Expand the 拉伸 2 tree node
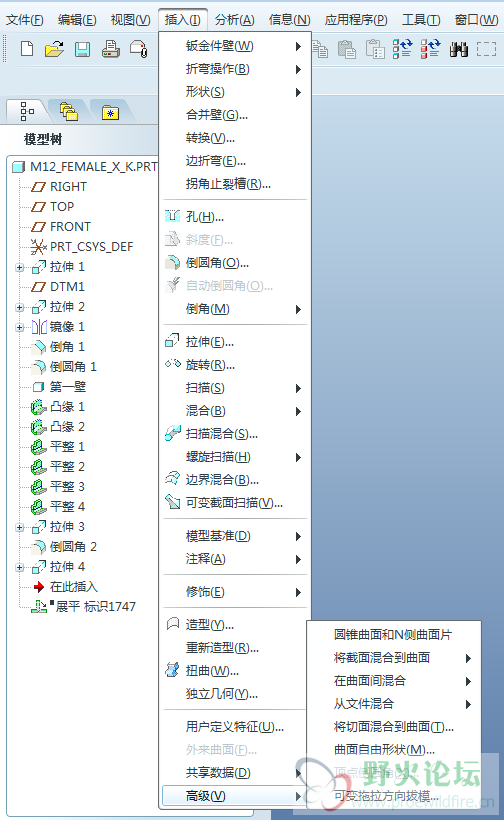This screenshot has height=820, width=504. pyautogui.click(x=19, y=308)
